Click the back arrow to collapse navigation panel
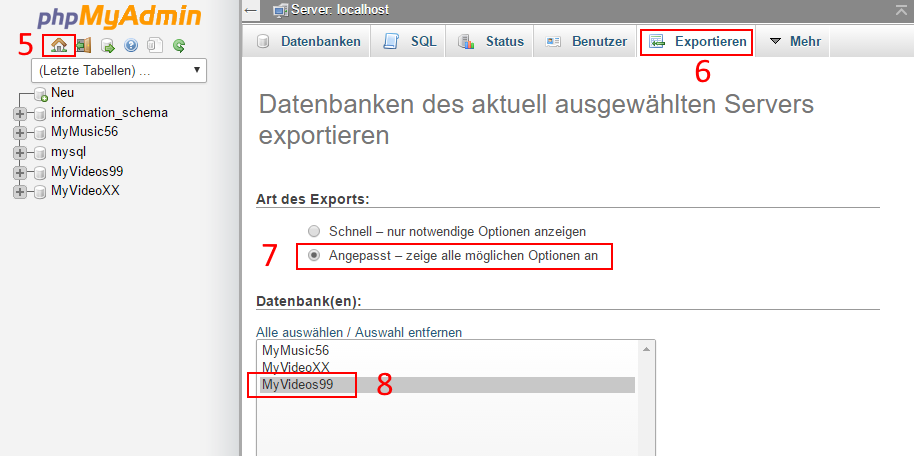 [251, 10]
